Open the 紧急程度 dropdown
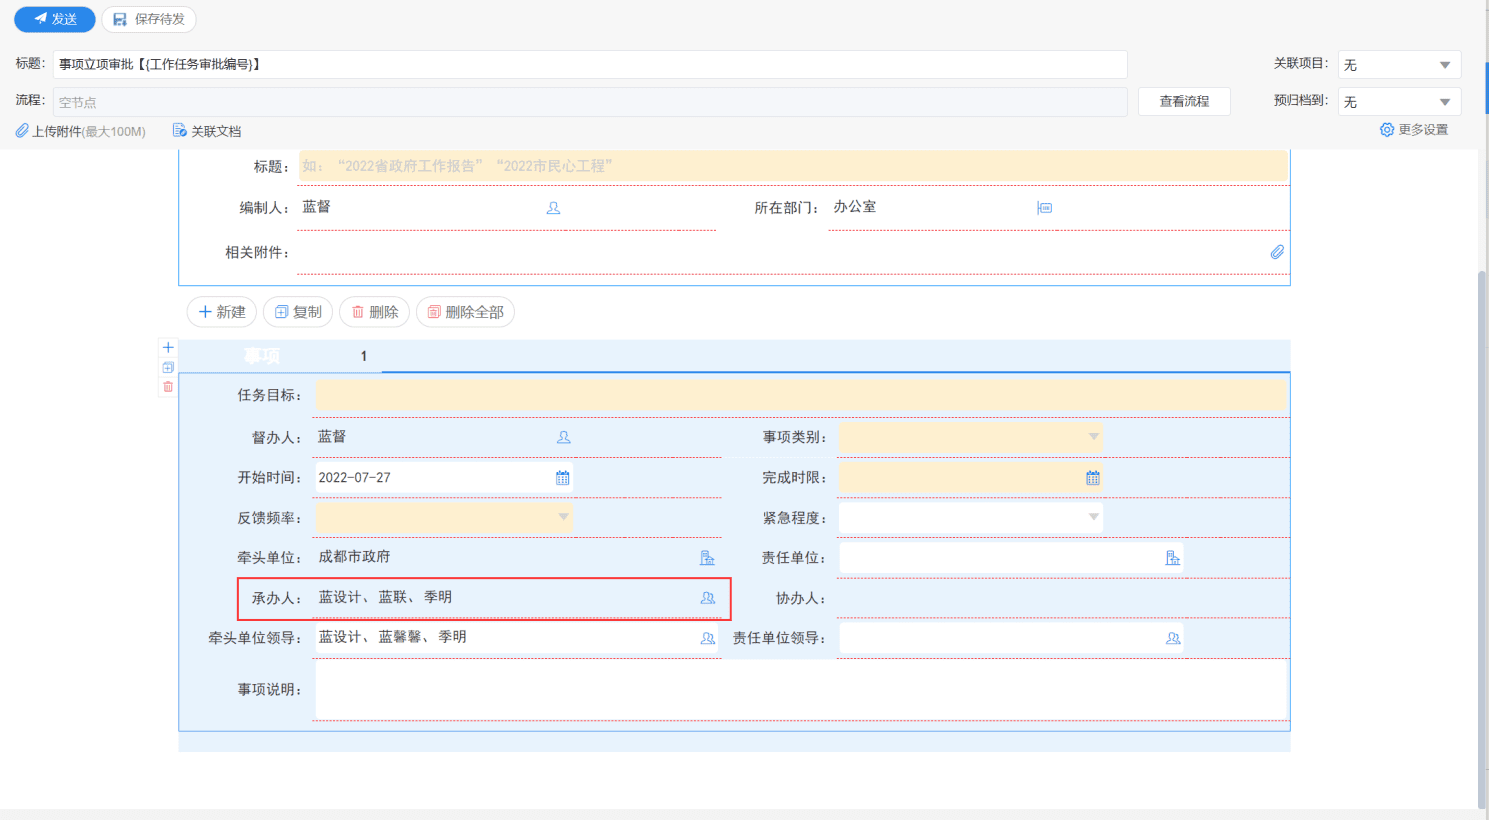 tap(971, 517)
